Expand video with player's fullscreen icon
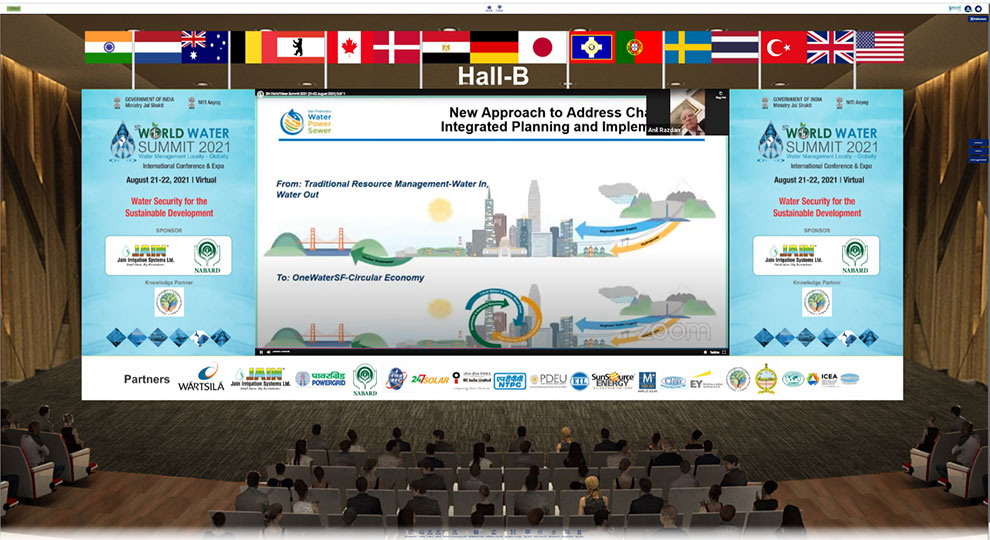 pyautogui.click(x=724, y=352)
